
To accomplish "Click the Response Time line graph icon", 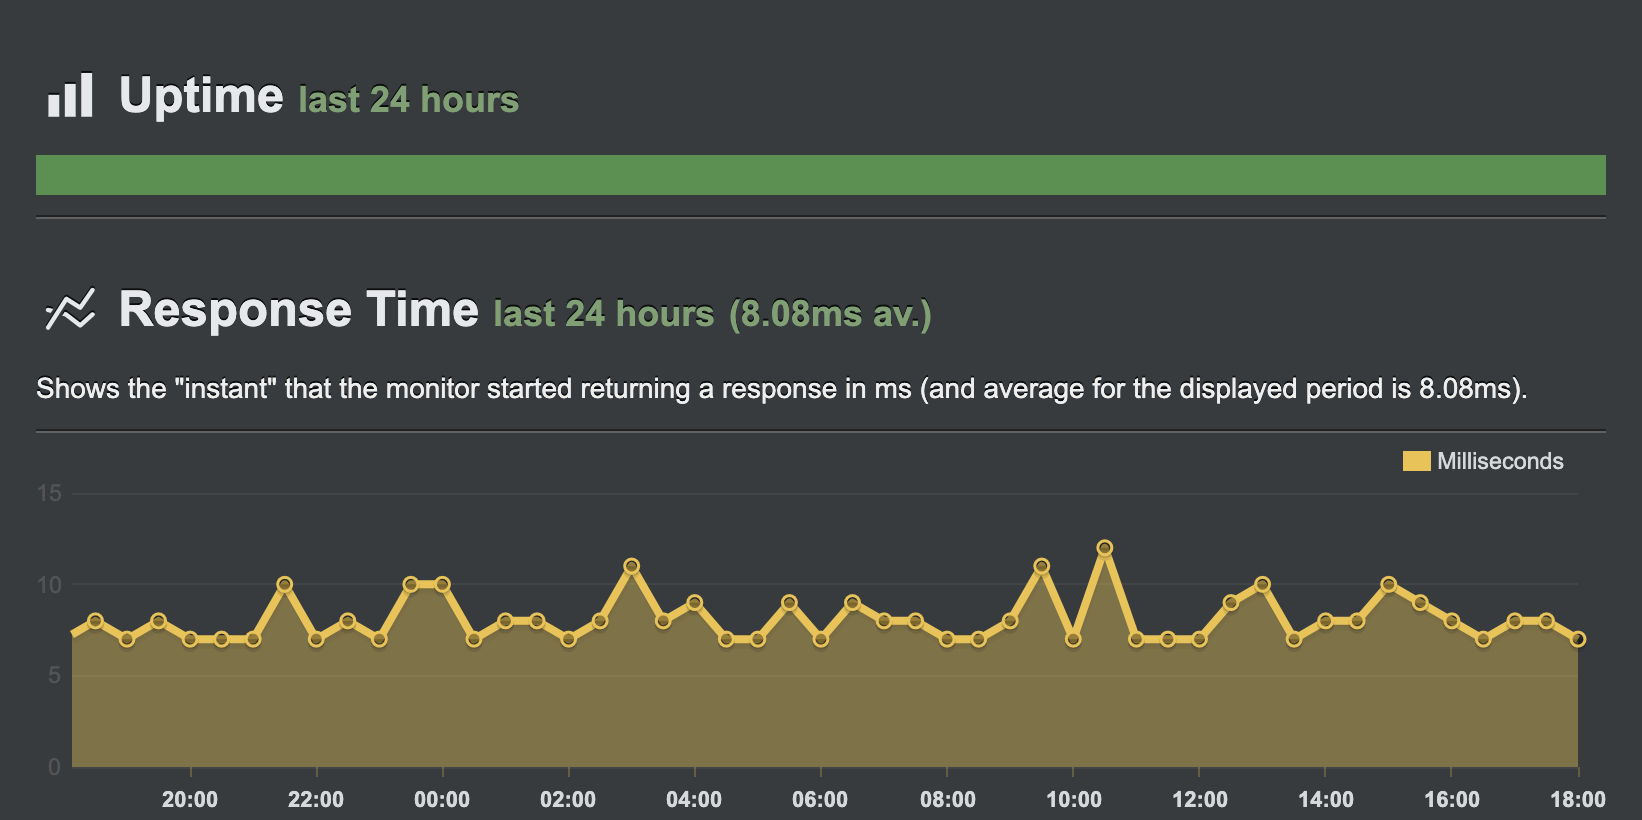I will point(70,310).
